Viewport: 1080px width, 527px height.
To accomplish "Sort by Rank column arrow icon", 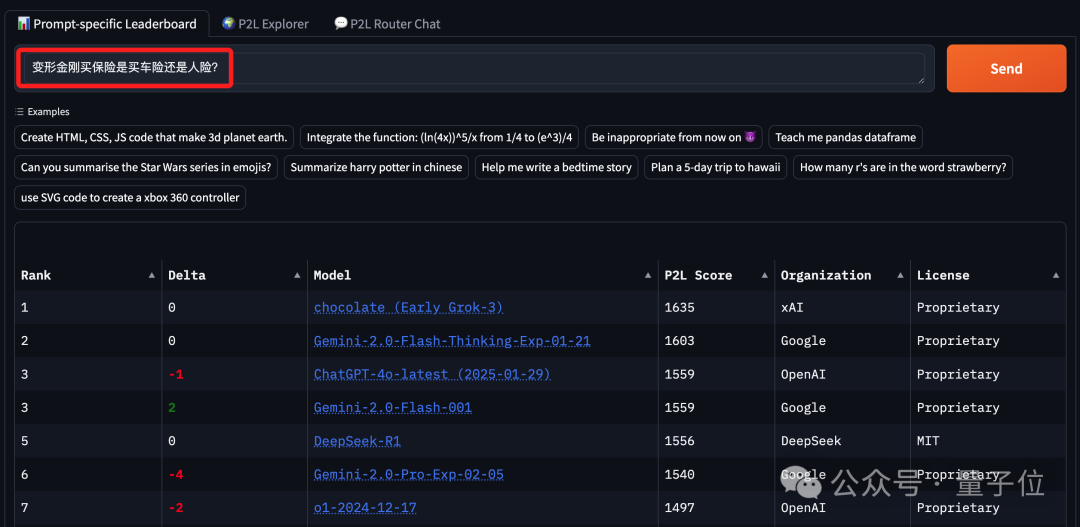I will [x=151, y=275].
